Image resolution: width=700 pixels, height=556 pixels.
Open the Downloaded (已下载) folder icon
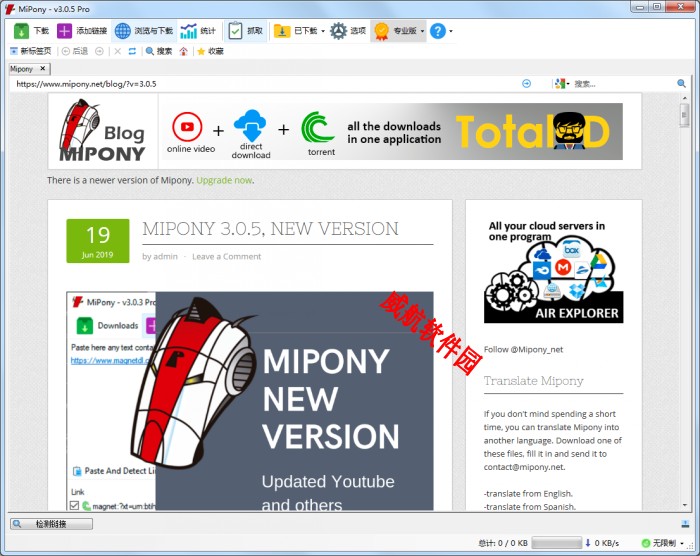282,31
